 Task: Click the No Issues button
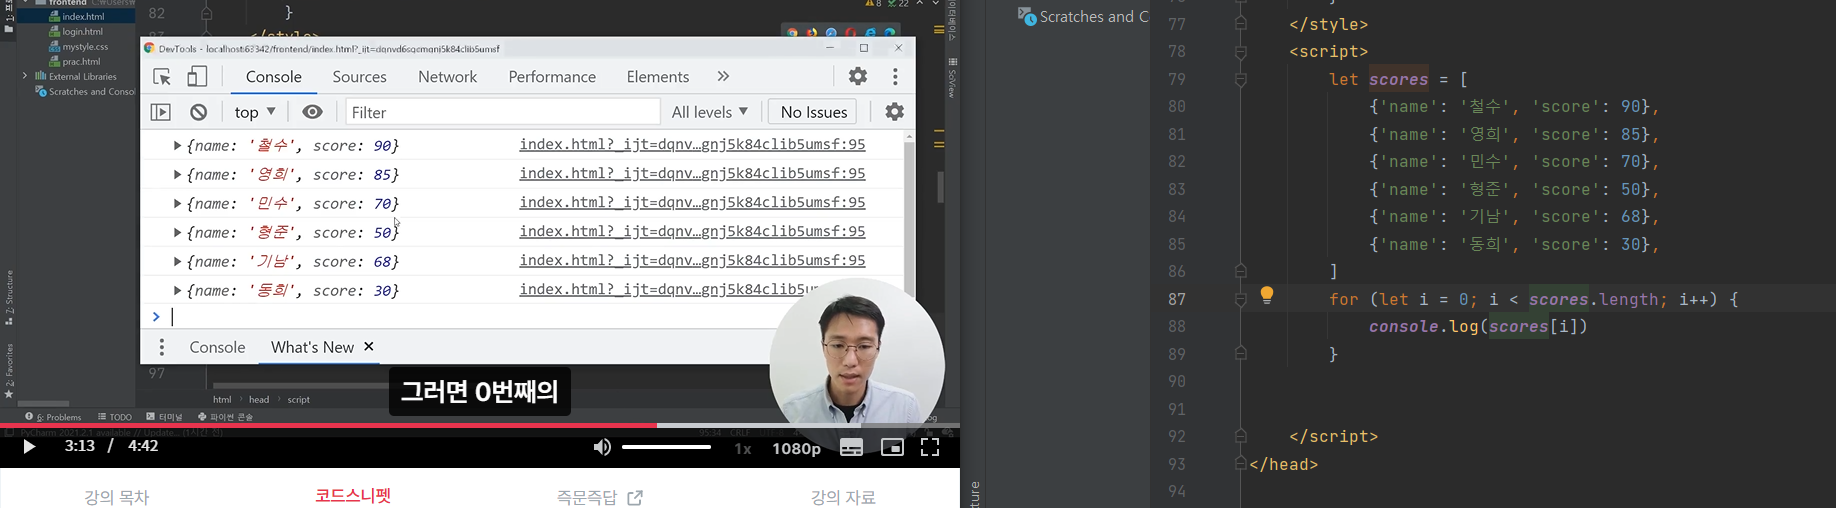pyautogui.click(x=814, y=112)
